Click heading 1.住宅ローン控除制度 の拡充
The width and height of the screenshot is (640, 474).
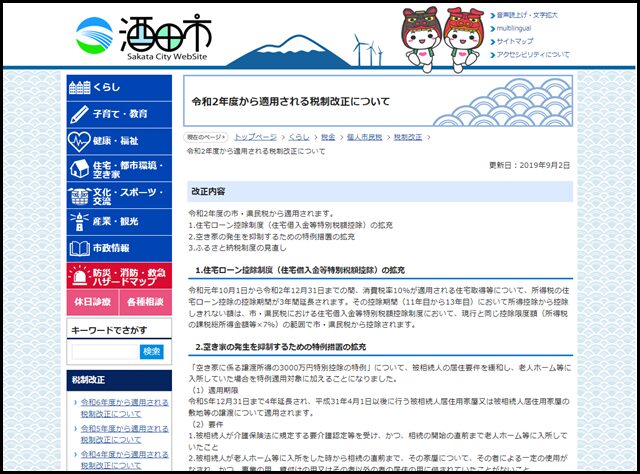300,270
